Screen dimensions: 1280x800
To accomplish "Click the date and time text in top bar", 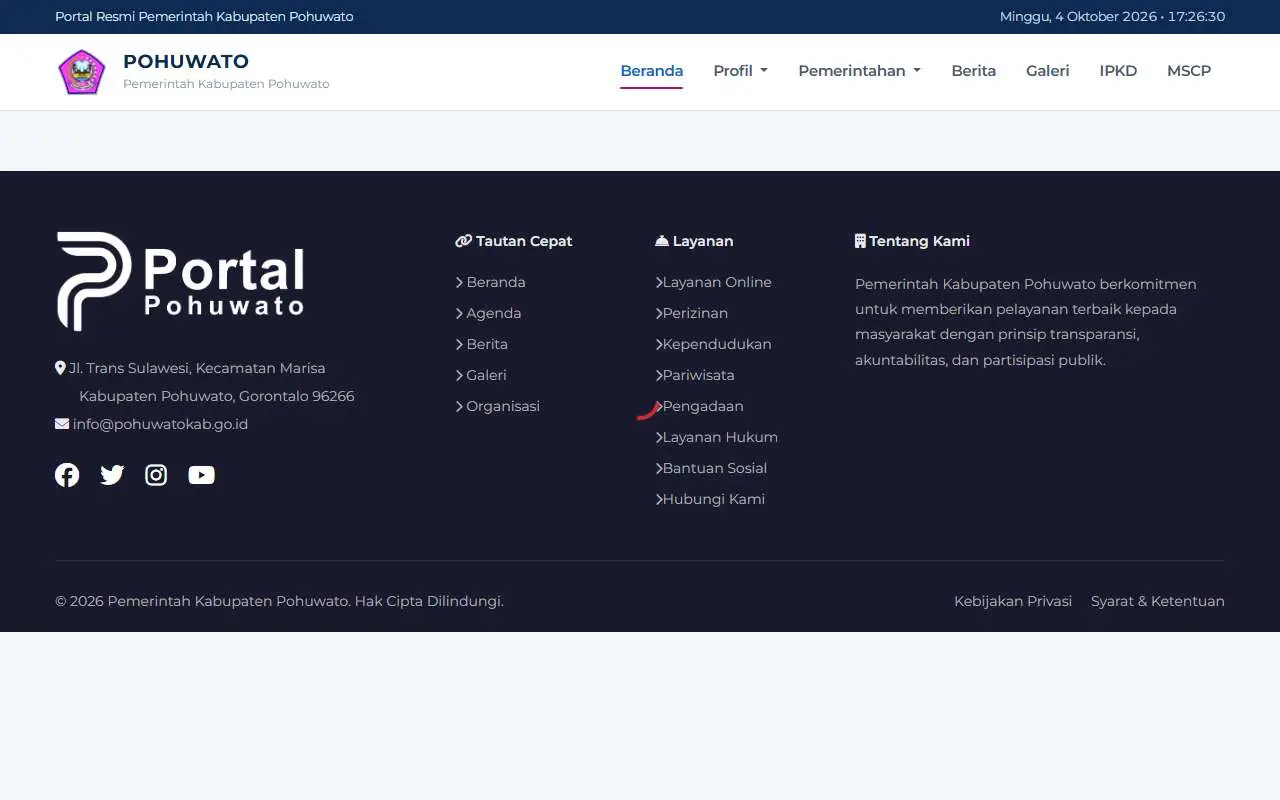I will click(1112, 17).
